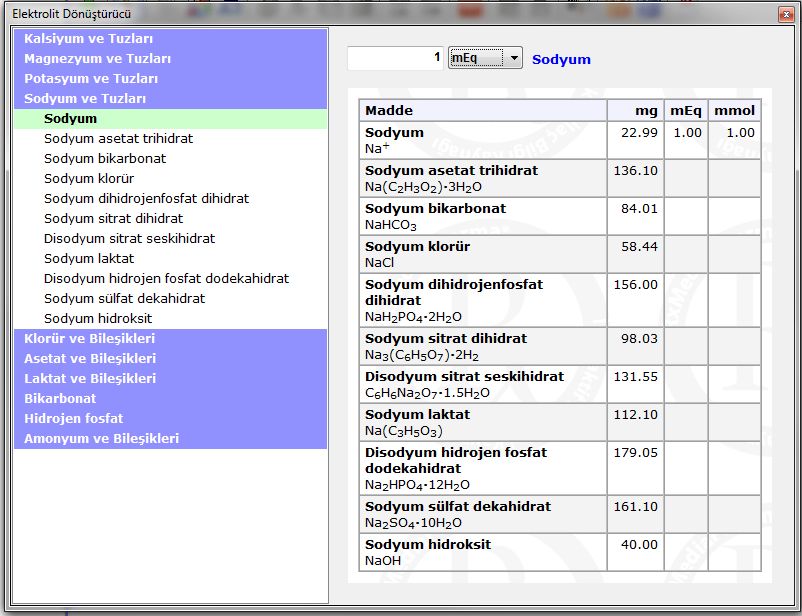Select Sodyum klorür in list

89,178
